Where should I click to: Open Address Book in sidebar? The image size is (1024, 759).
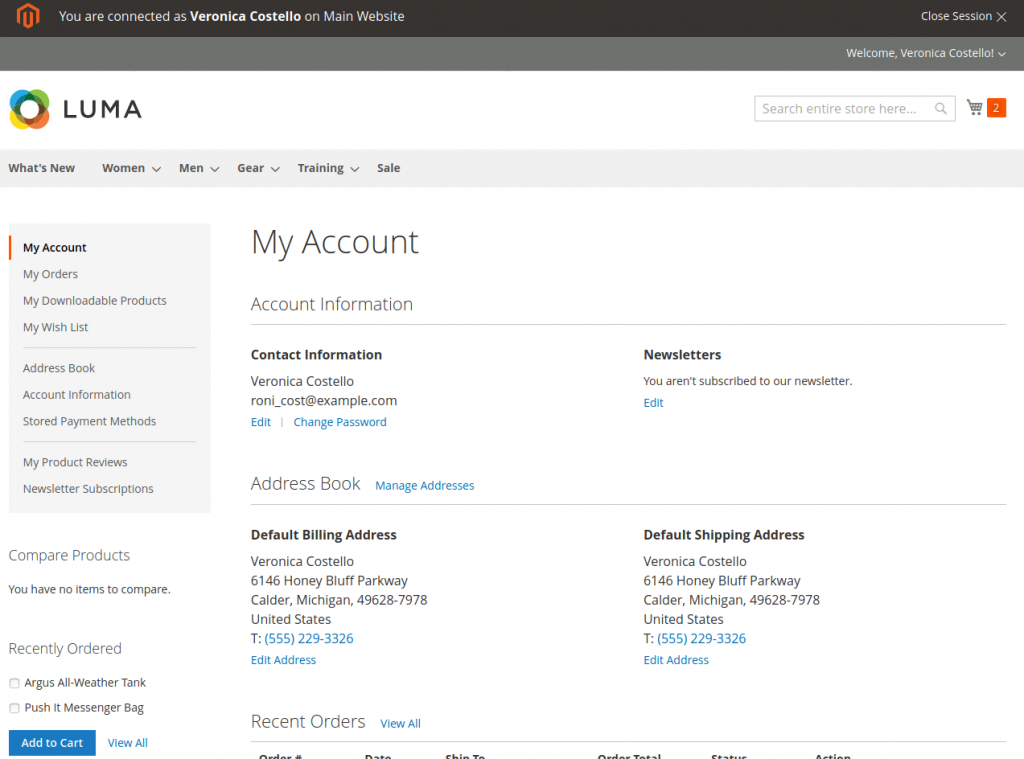tap(59, 368)
